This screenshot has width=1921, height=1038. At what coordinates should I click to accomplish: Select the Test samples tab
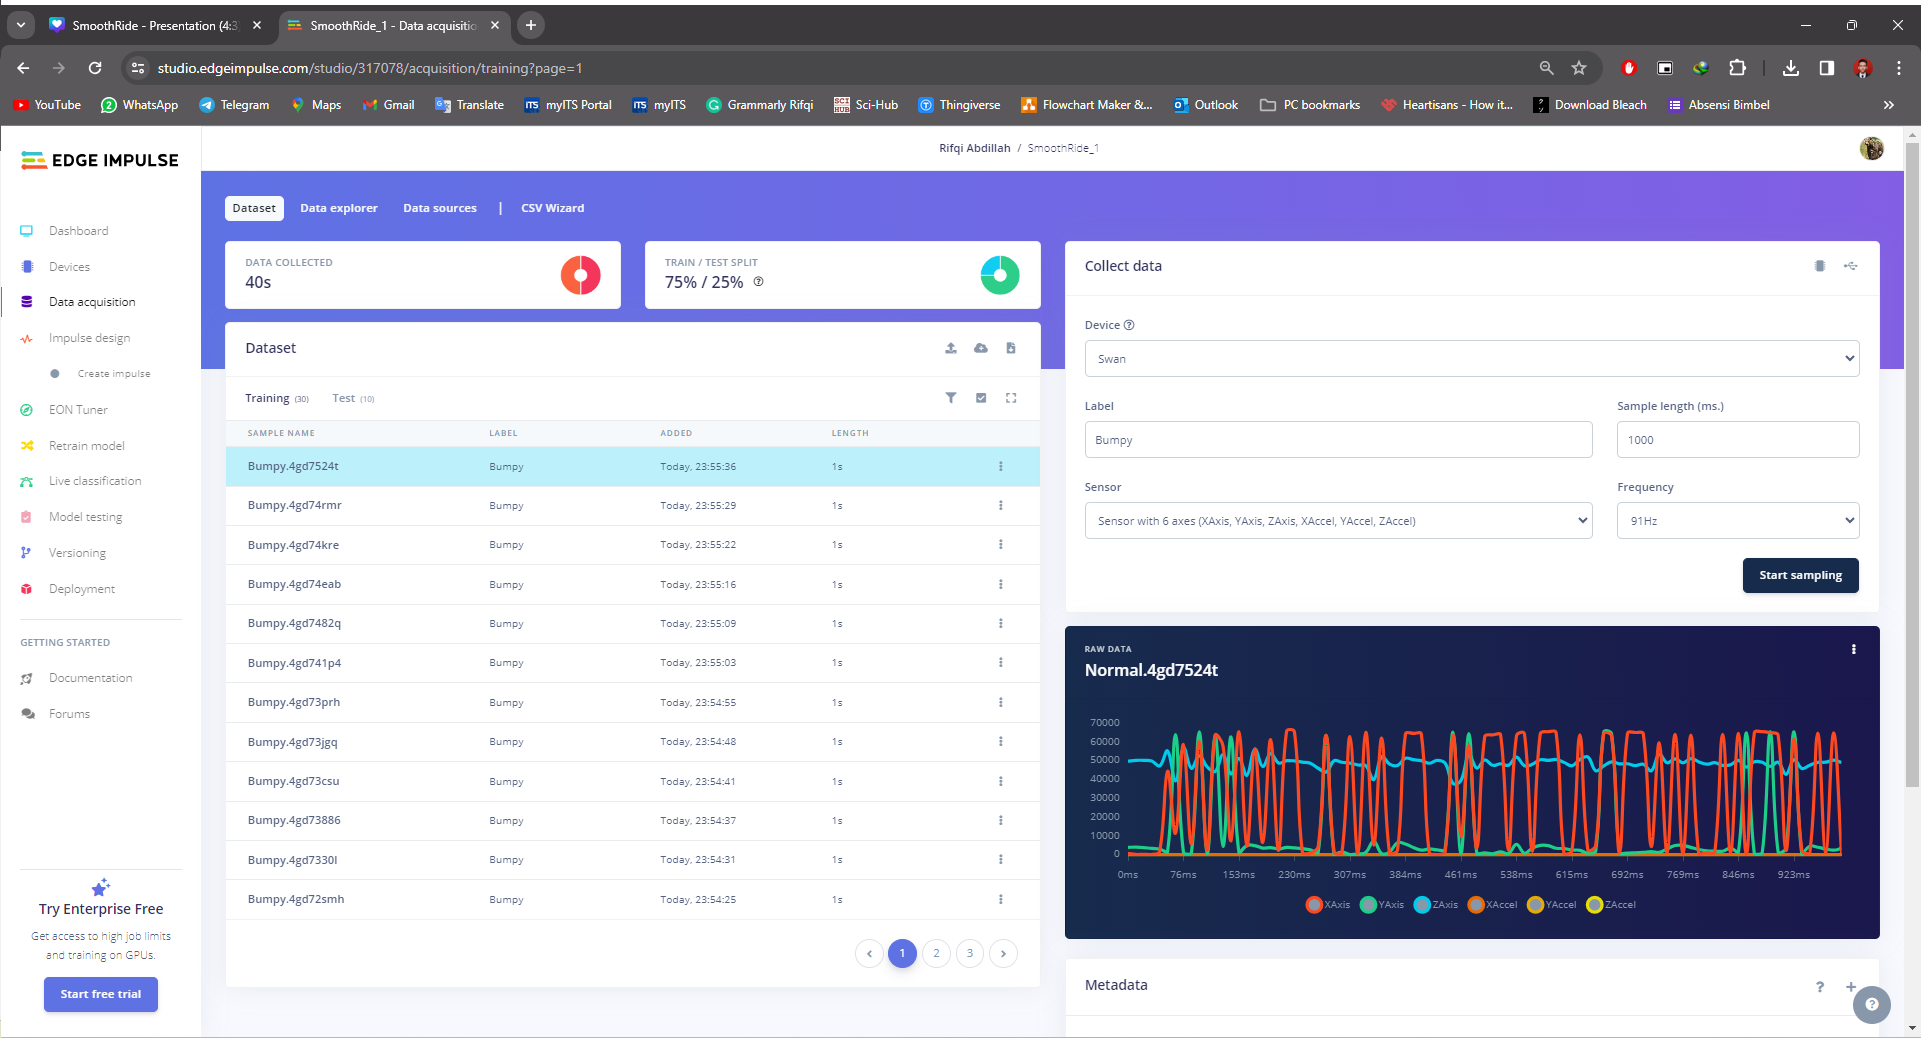click(353, 398)
